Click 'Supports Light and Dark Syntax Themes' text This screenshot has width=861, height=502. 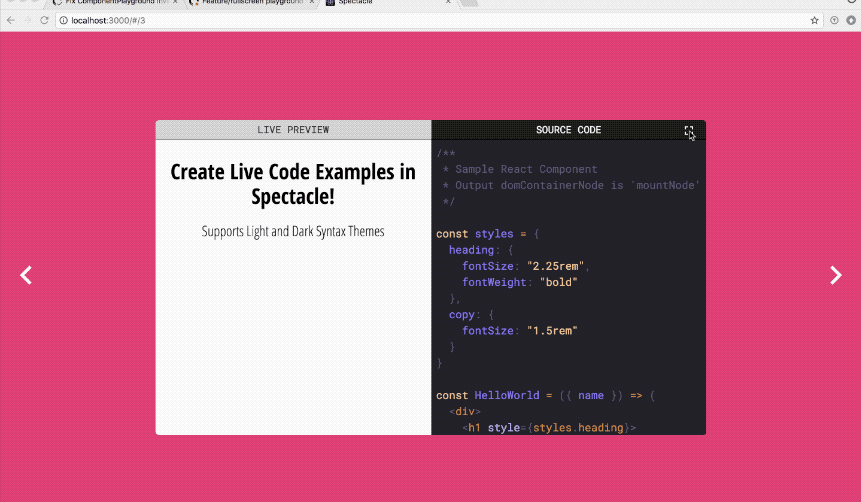pyautogui.click(x=293, y=231)
